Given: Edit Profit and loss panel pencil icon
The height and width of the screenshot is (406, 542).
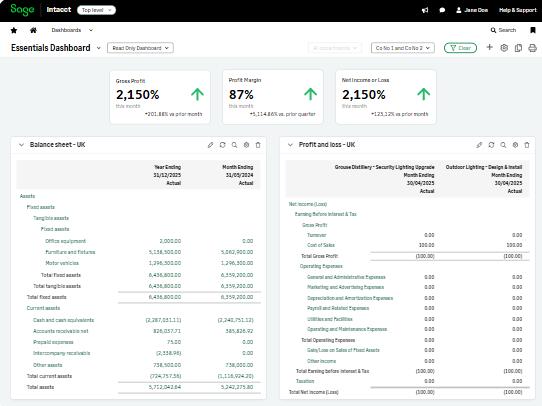Looking at the screenshot, I should coord(479,145).
